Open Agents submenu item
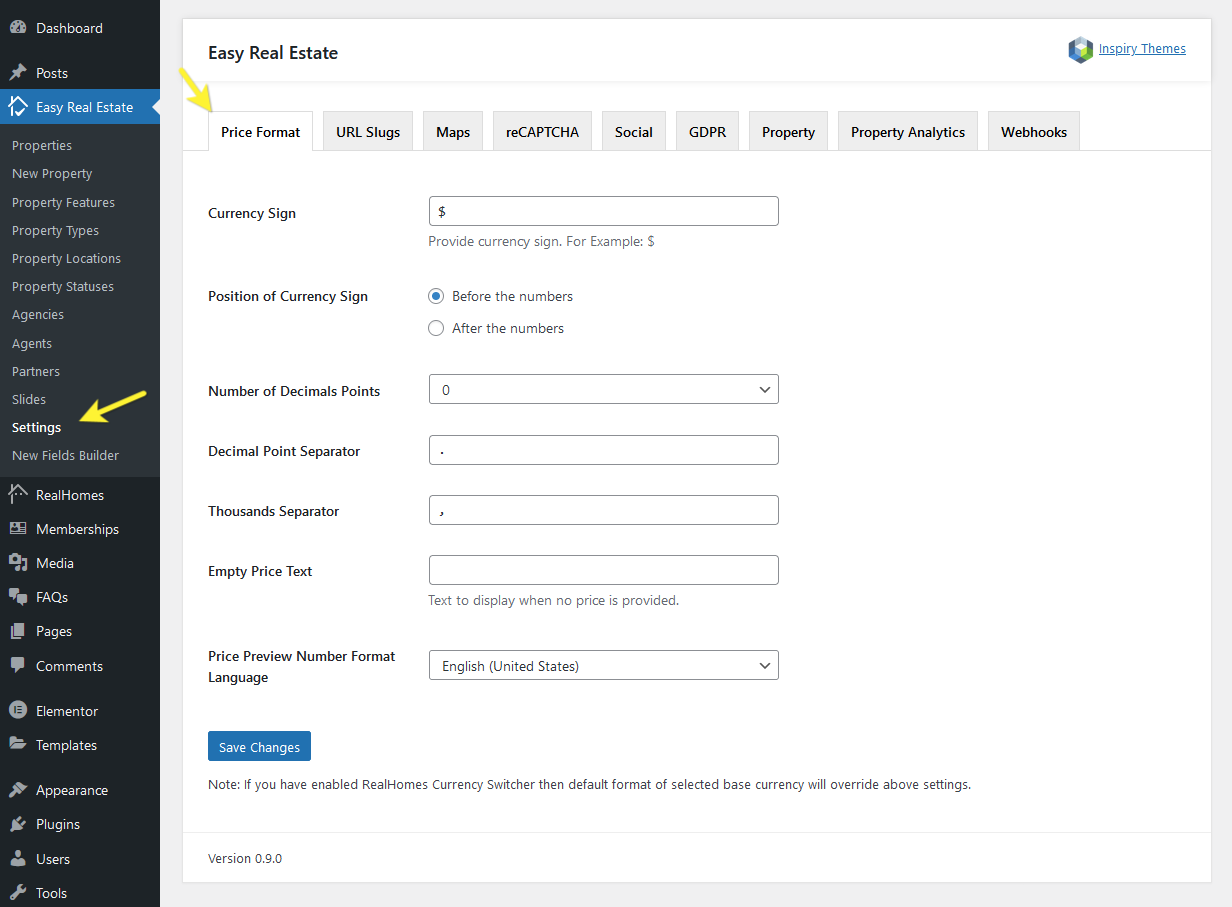Viewport: 1232px width, 907px height. 32,343
